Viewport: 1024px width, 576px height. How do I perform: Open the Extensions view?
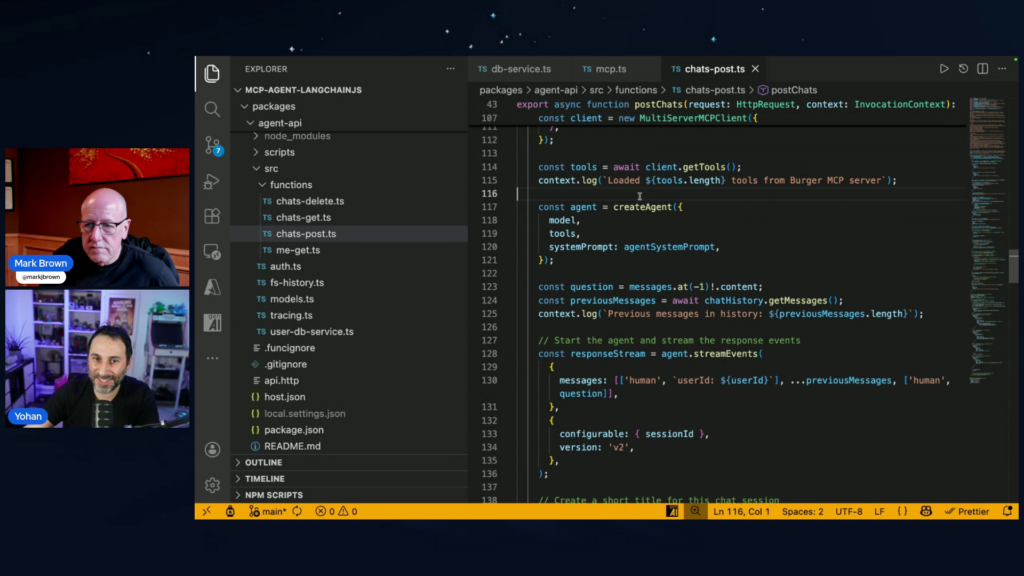click(x=211, y=216)
